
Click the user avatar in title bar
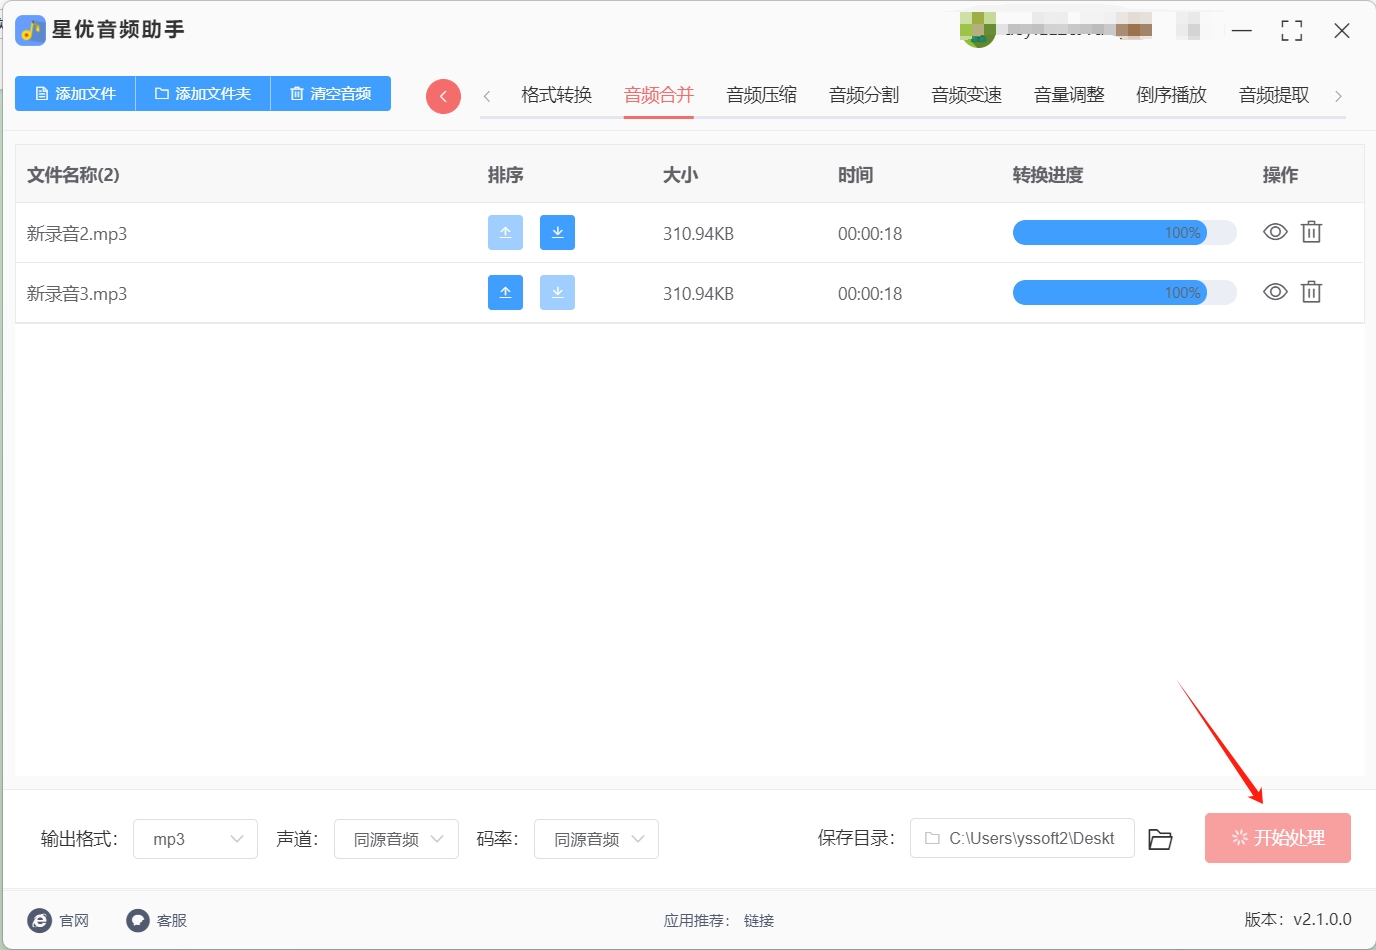tap(977, 30)
